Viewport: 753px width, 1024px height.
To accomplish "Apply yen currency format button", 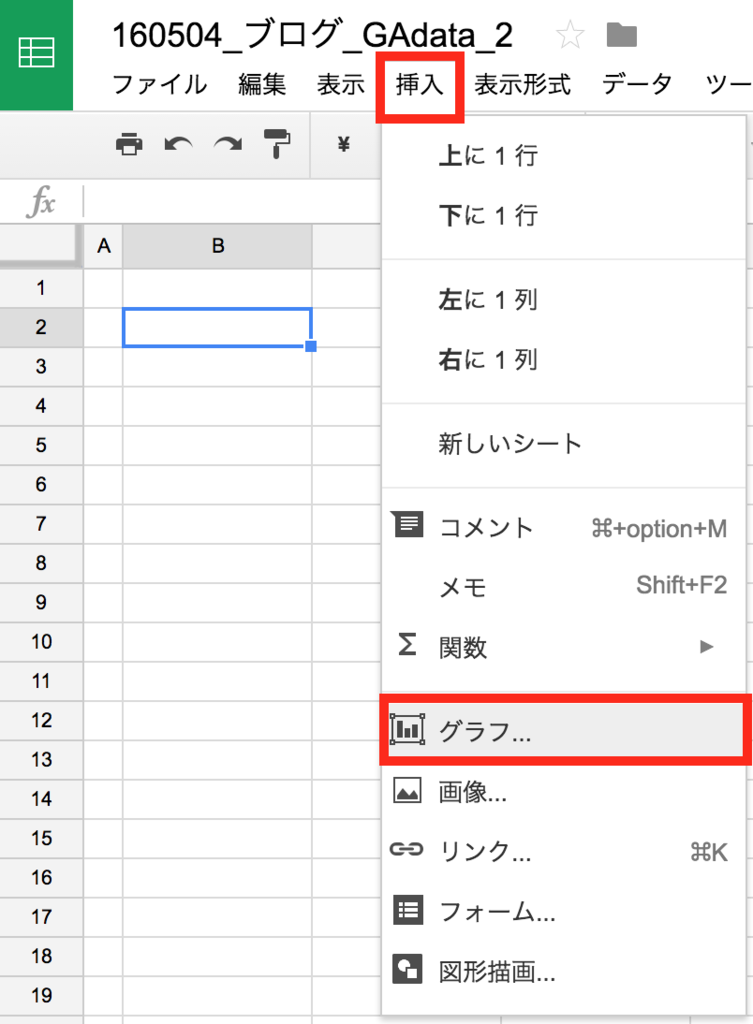I will 344,144.
